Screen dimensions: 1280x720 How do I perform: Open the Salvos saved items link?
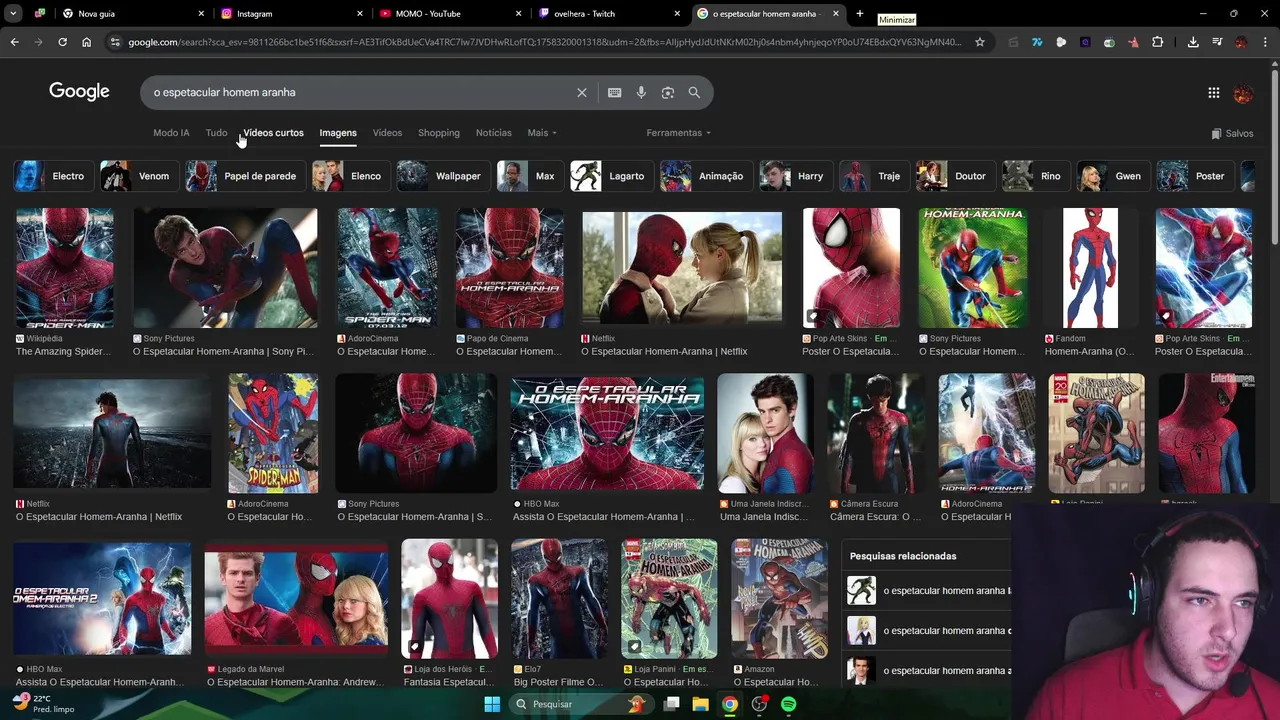tap(1232, 133)
